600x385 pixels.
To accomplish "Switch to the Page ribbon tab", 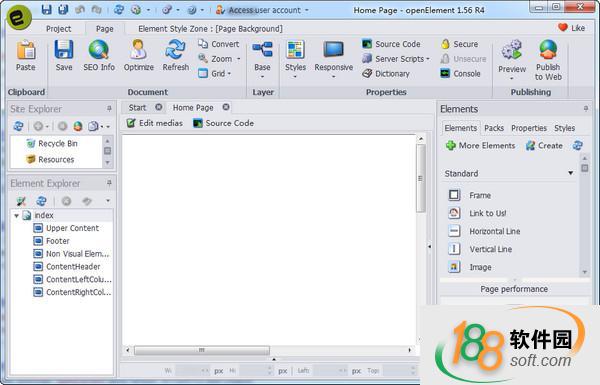I will pos(104,29).
